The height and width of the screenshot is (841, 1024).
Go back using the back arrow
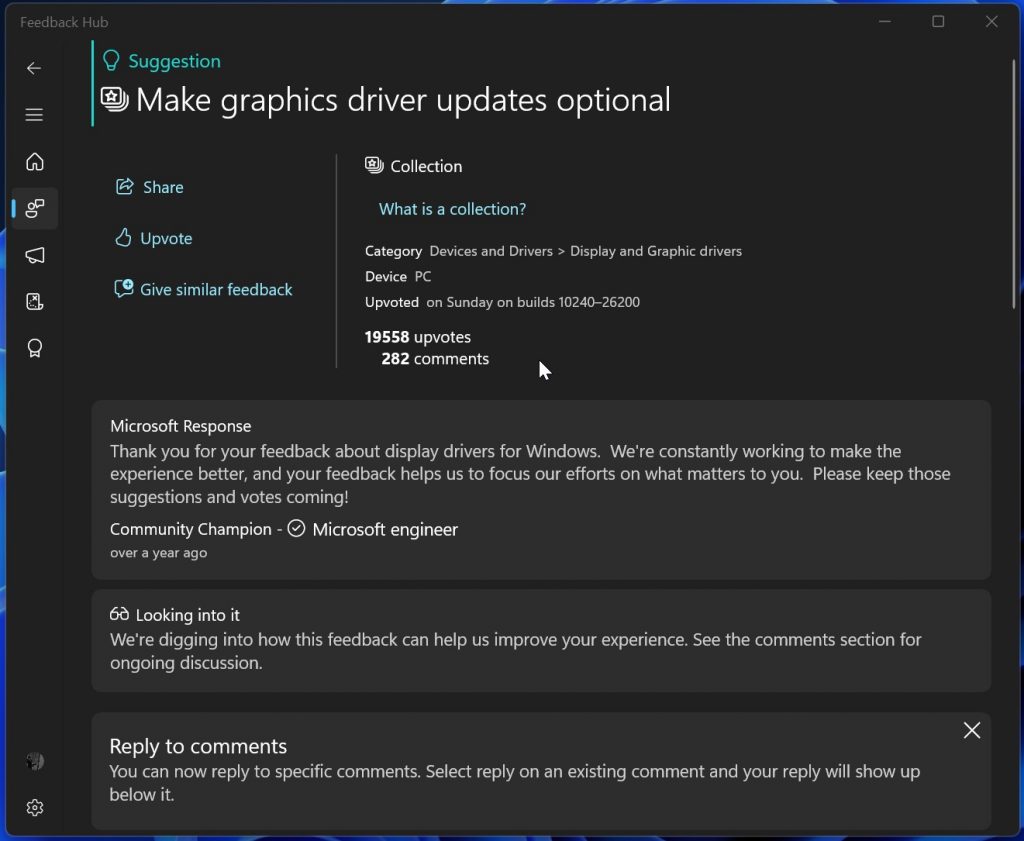click(34, 68)
